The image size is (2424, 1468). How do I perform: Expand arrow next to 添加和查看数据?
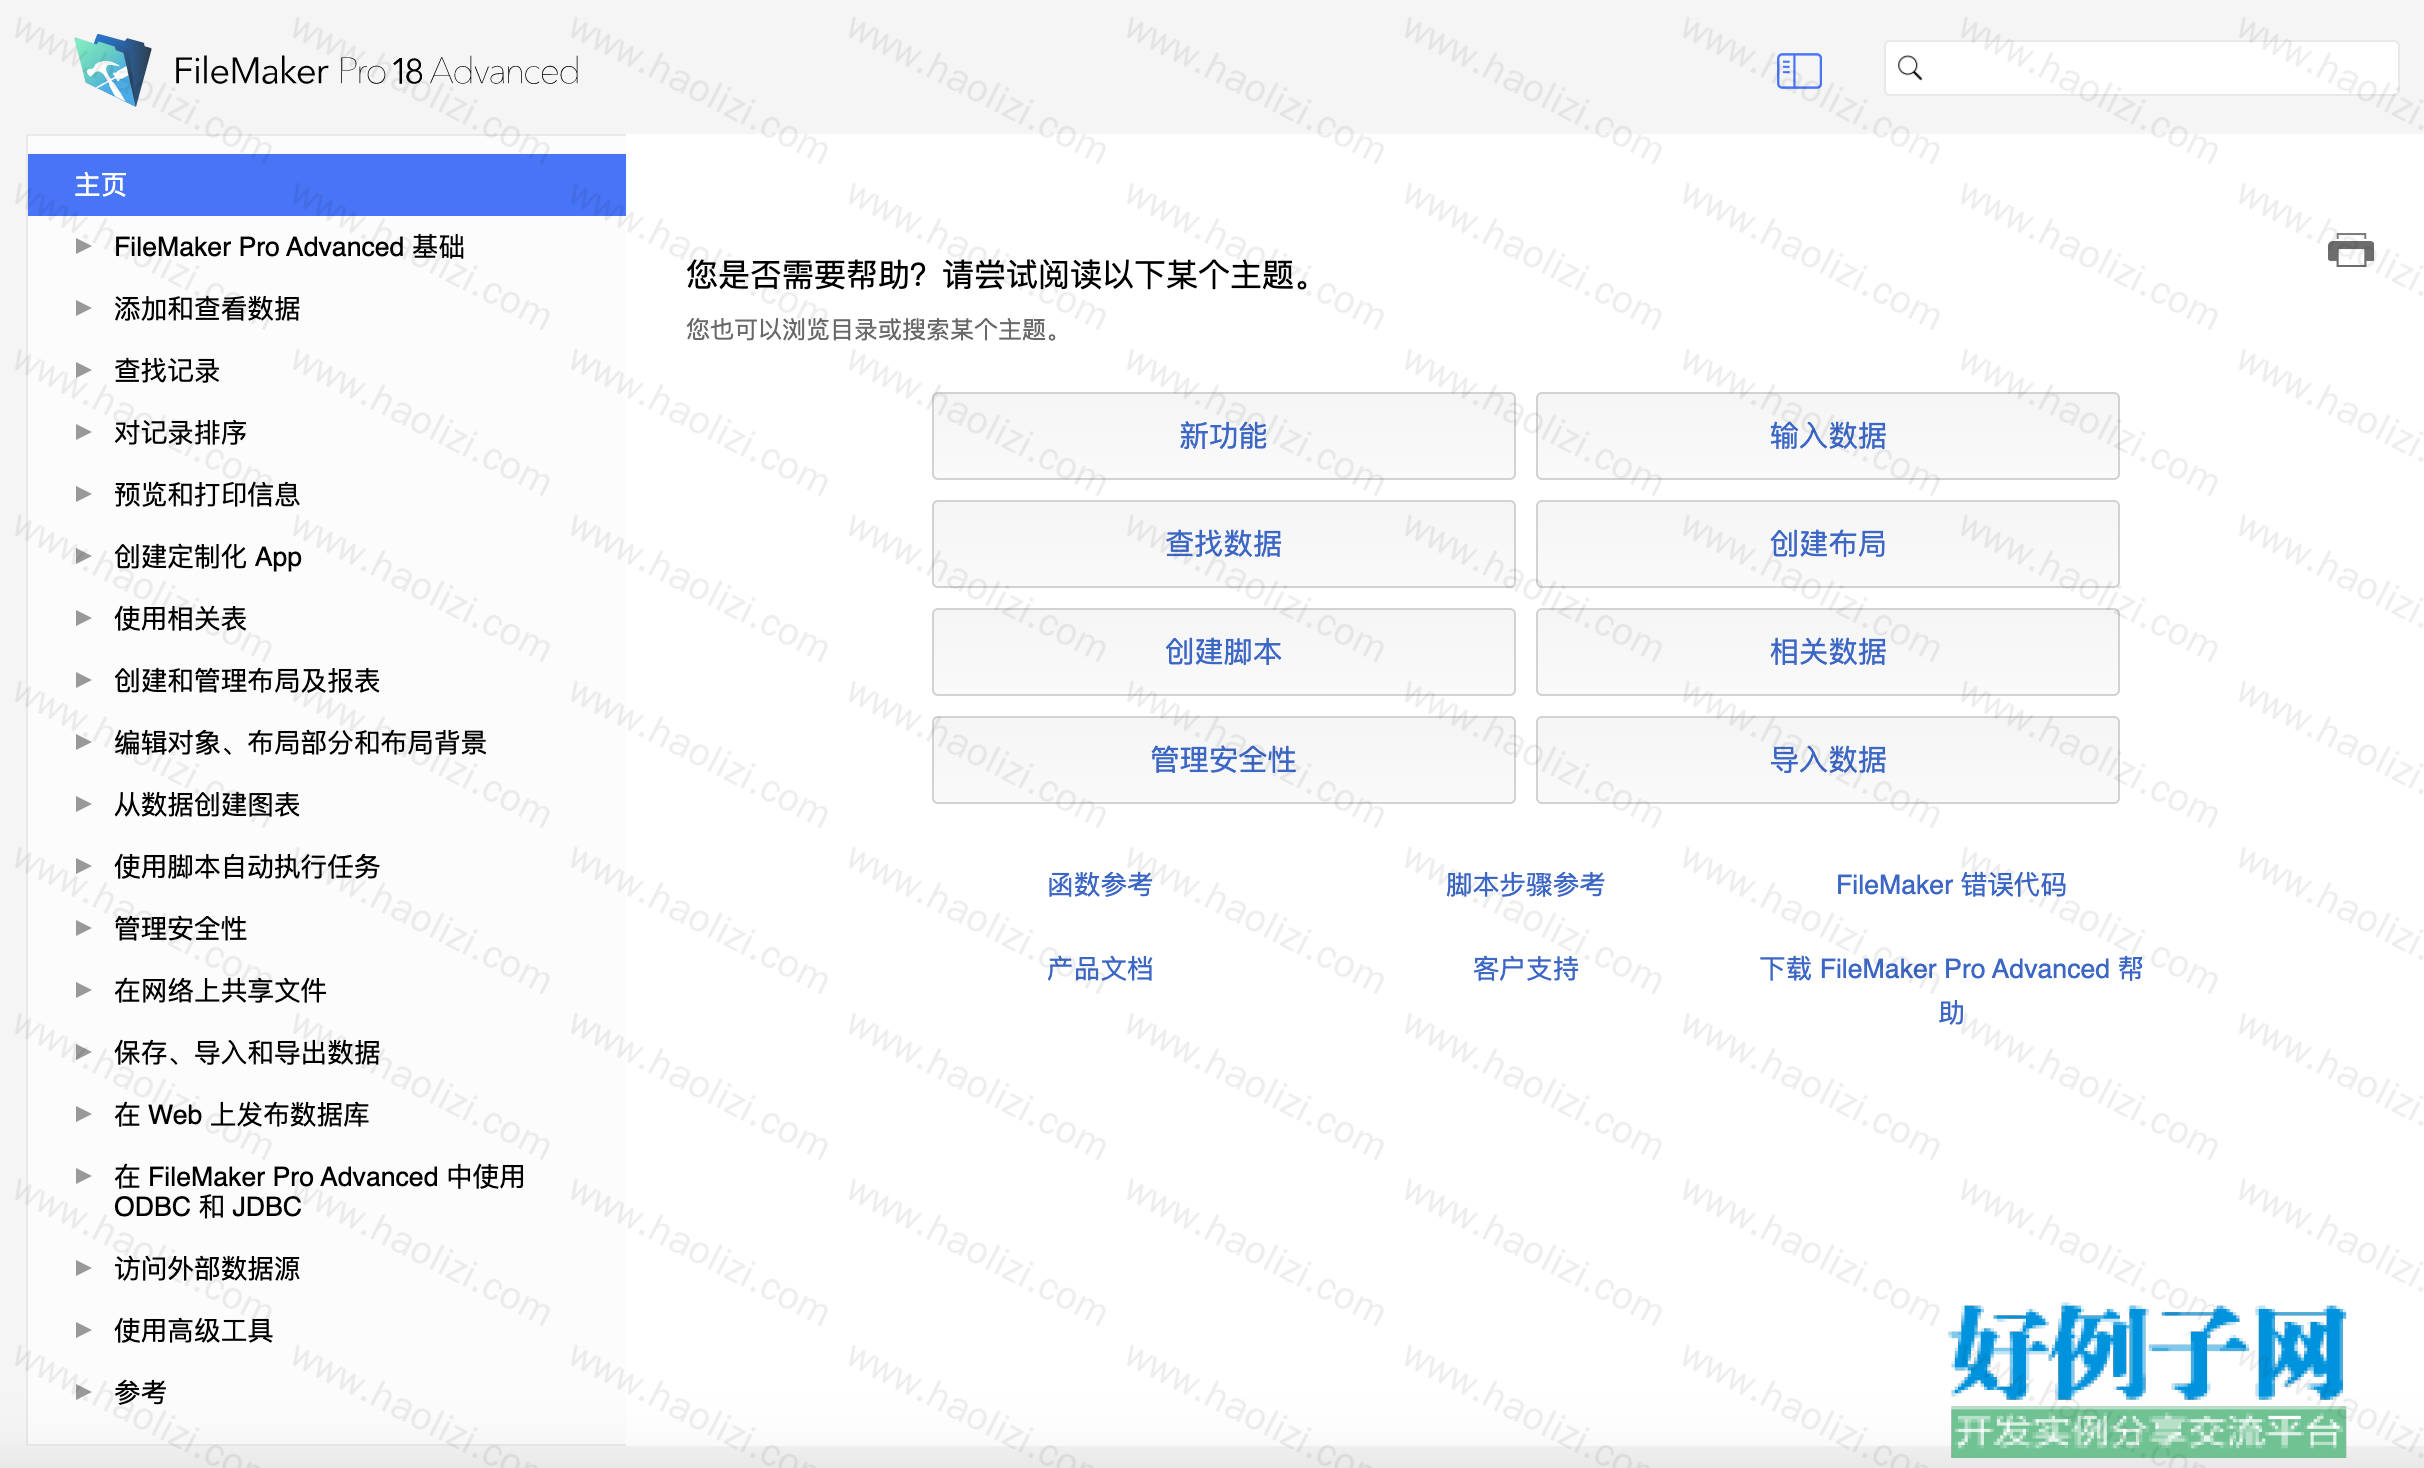pyautogui.click(x=84, y=308)
